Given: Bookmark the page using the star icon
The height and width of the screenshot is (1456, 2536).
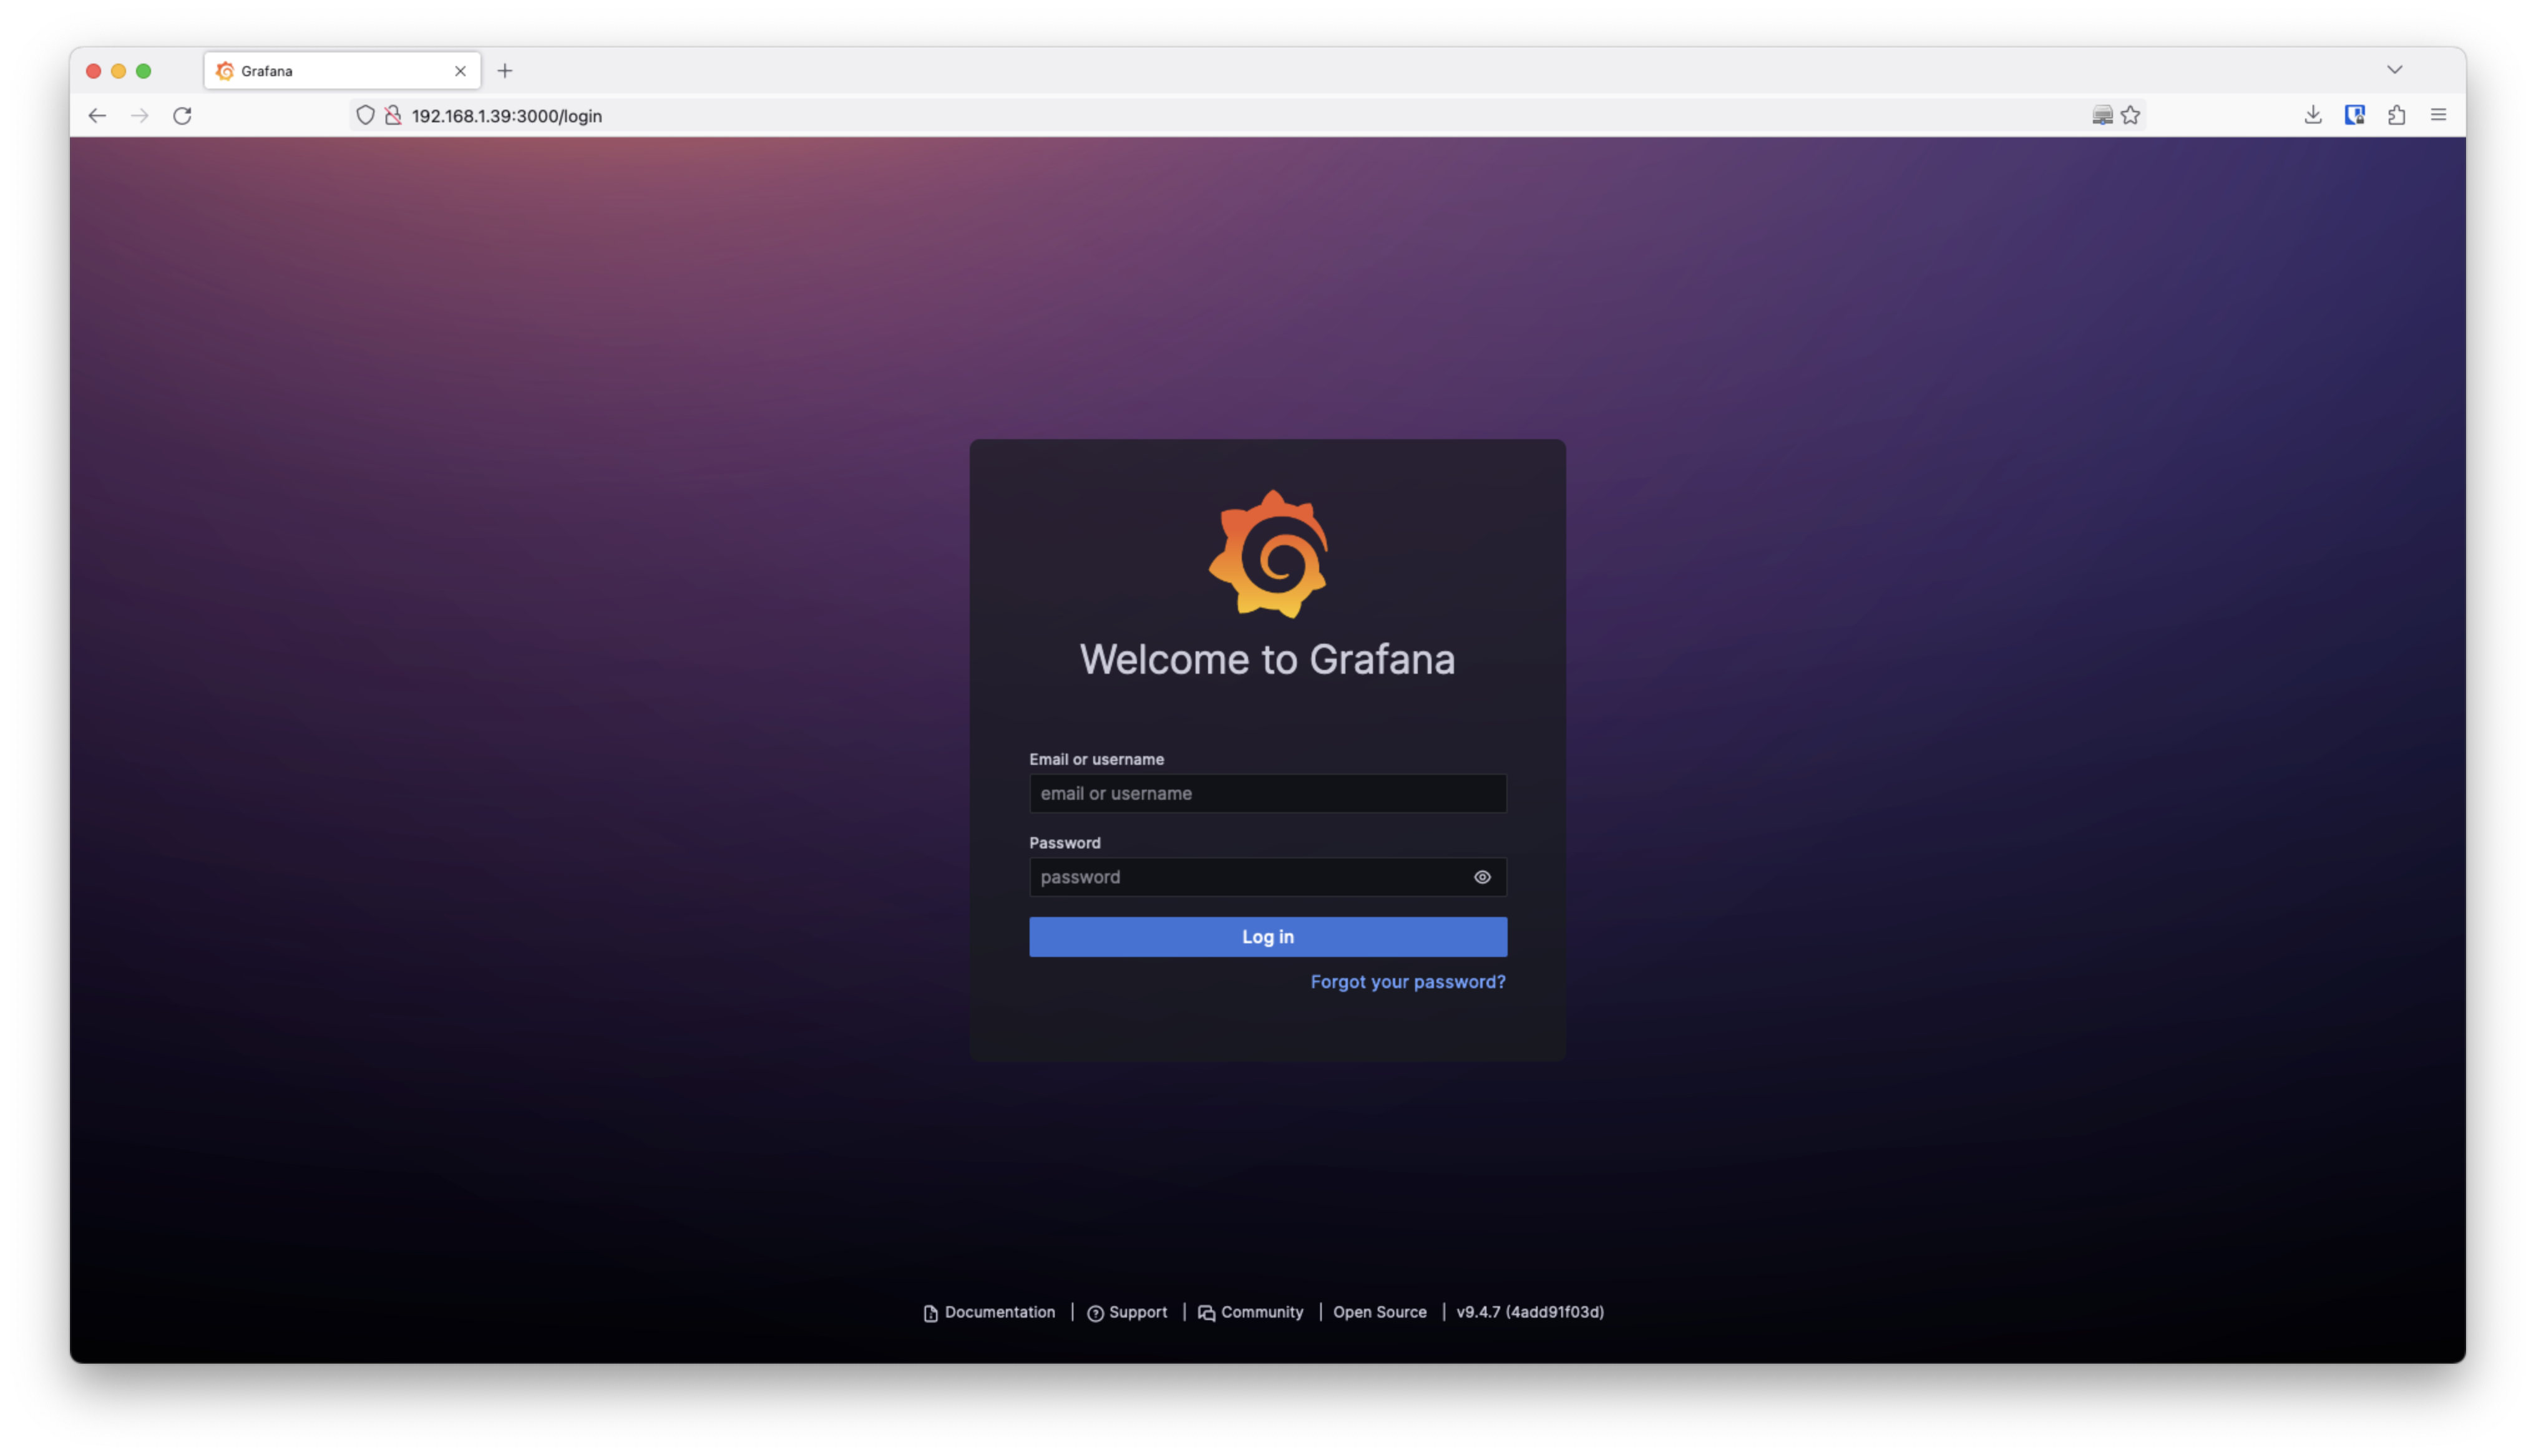Looking at the screenshot, I should click(2131, 115).
